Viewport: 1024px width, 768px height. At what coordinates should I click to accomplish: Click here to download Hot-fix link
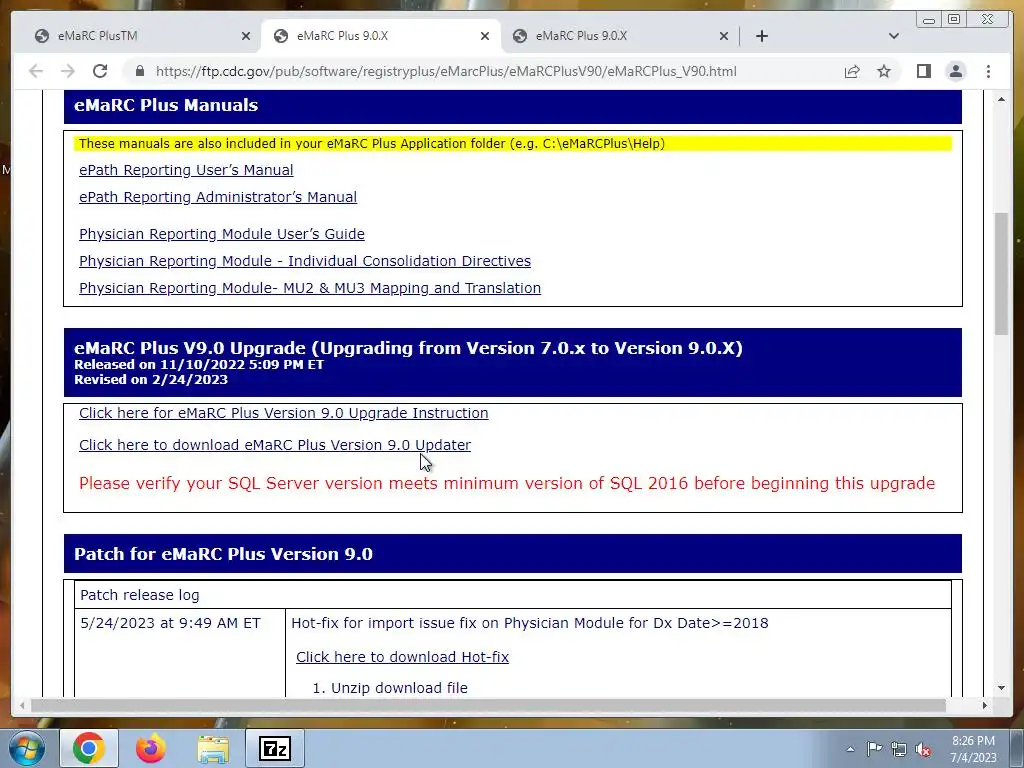coord(402,657)
